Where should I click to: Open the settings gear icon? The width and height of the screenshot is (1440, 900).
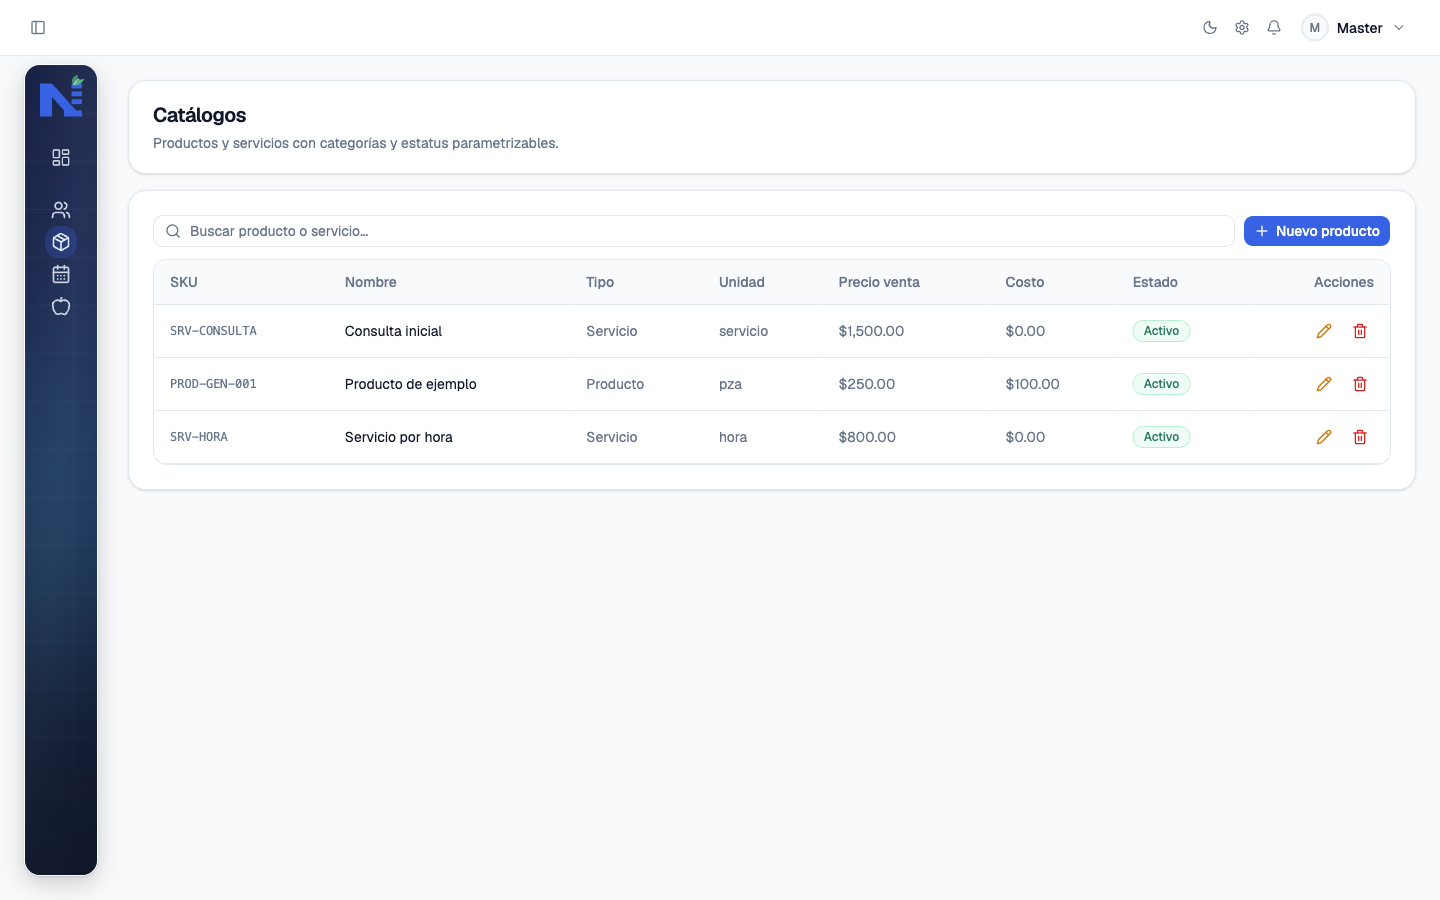[1242, 28]
